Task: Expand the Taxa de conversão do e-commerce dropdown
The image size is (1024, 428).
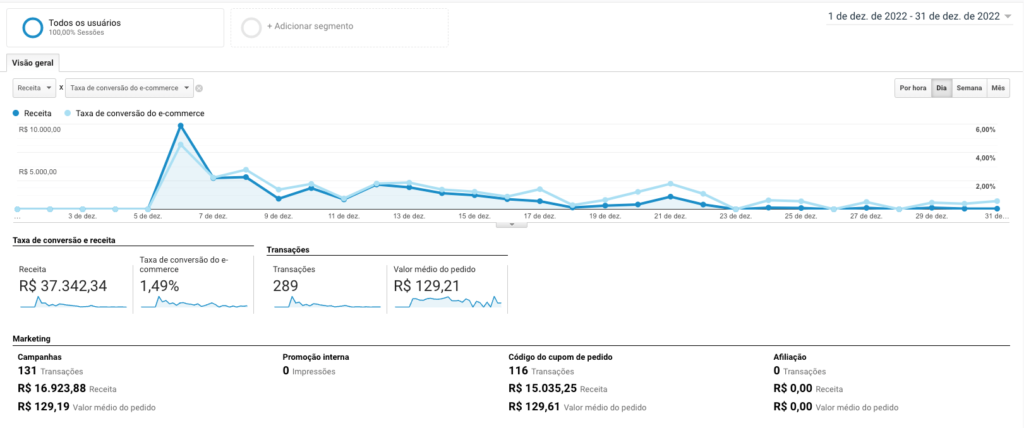Action: tap(129, 88)
